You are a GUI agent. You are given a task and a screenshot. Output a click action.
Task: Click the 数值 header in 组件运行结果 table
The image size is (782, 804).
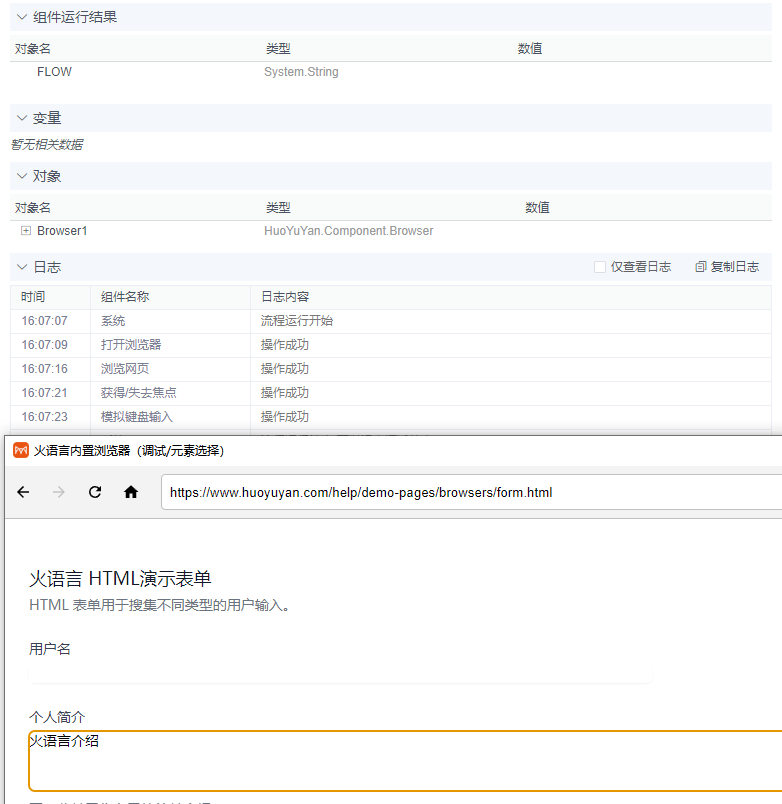click(530, 49)
